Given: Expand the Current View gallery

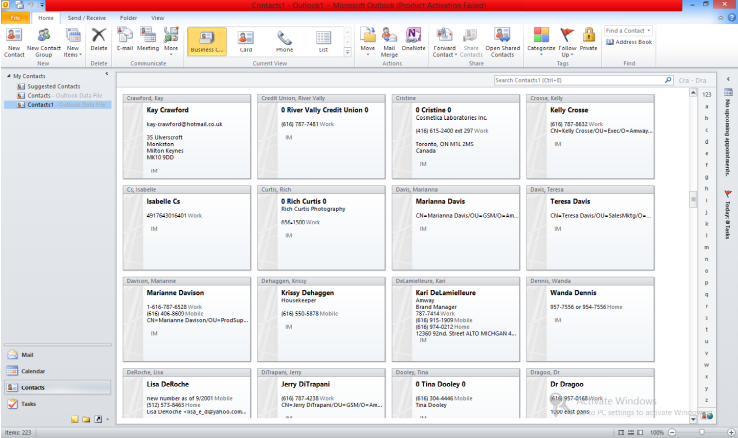Looking at the screenshot, I should (347, 52).
